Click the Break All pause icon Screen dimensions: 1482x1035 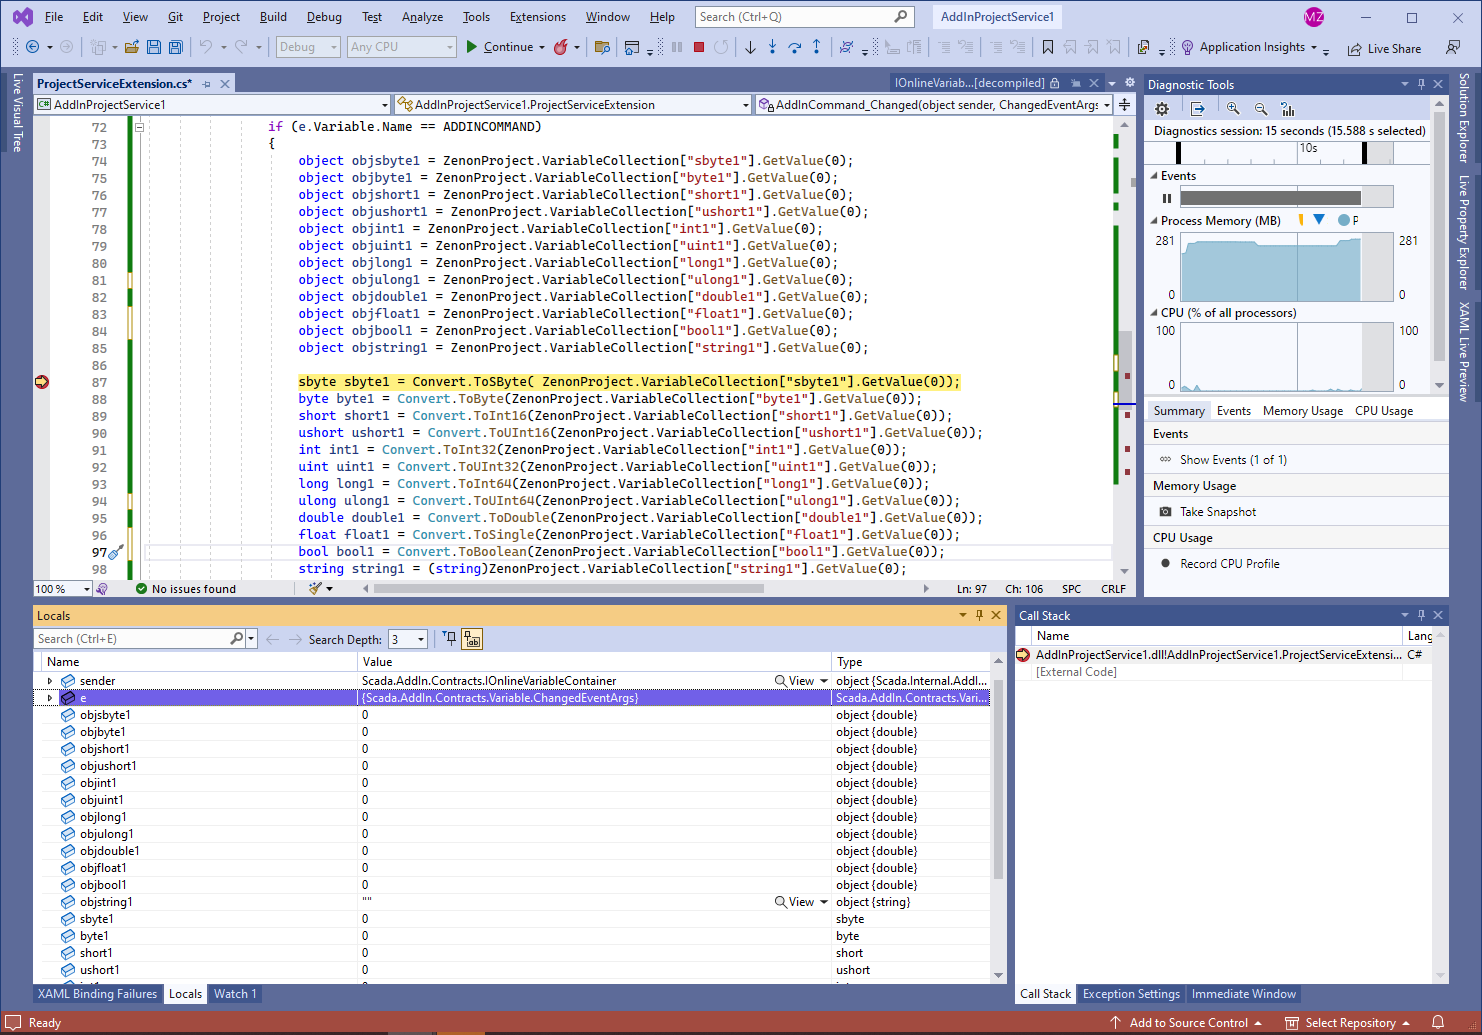677,47
